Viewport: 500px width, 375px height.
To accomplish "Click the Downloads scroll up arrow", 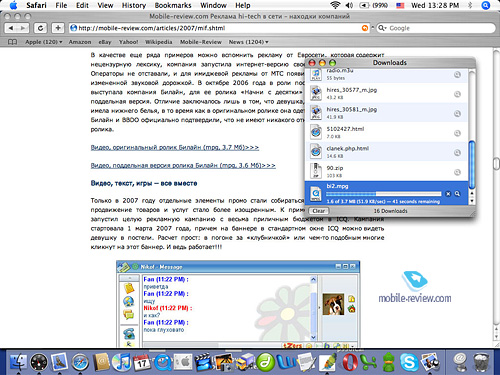I will click(x=472, y=193).
